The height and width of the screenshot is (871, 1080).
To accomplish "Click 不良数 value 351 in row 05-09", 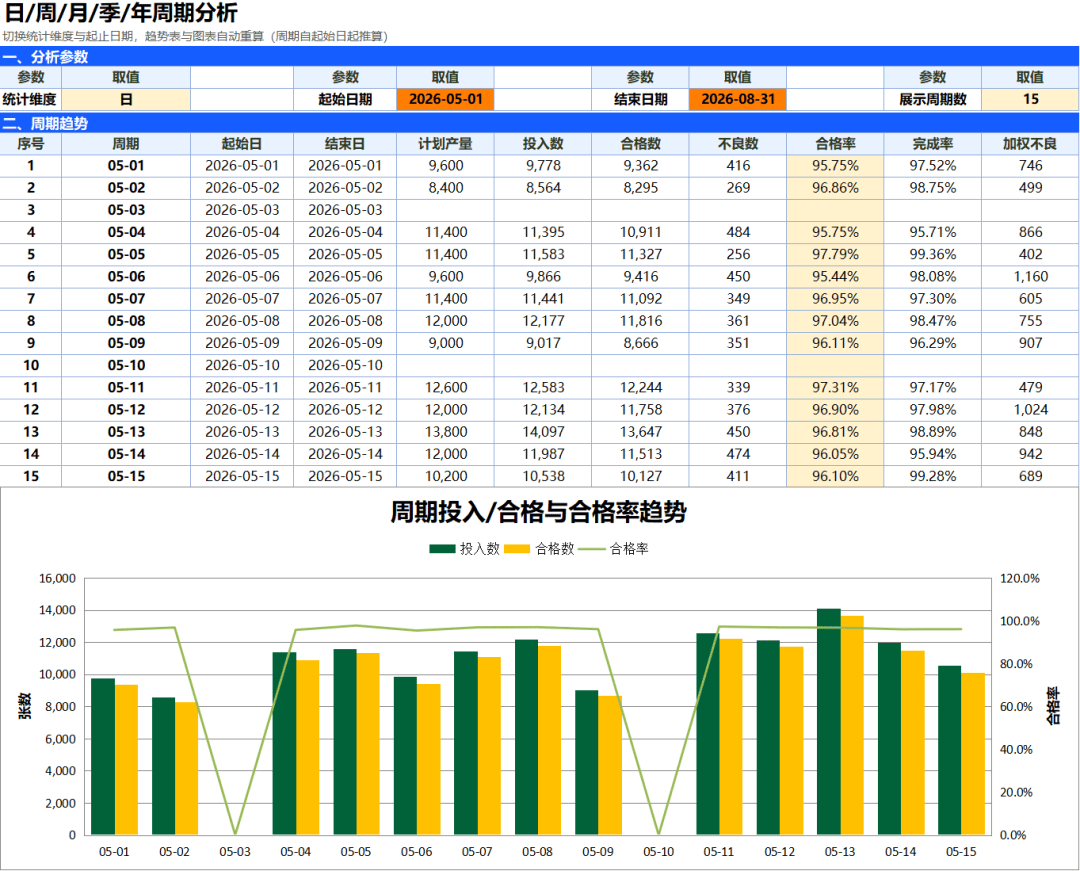I will [738, 343].
